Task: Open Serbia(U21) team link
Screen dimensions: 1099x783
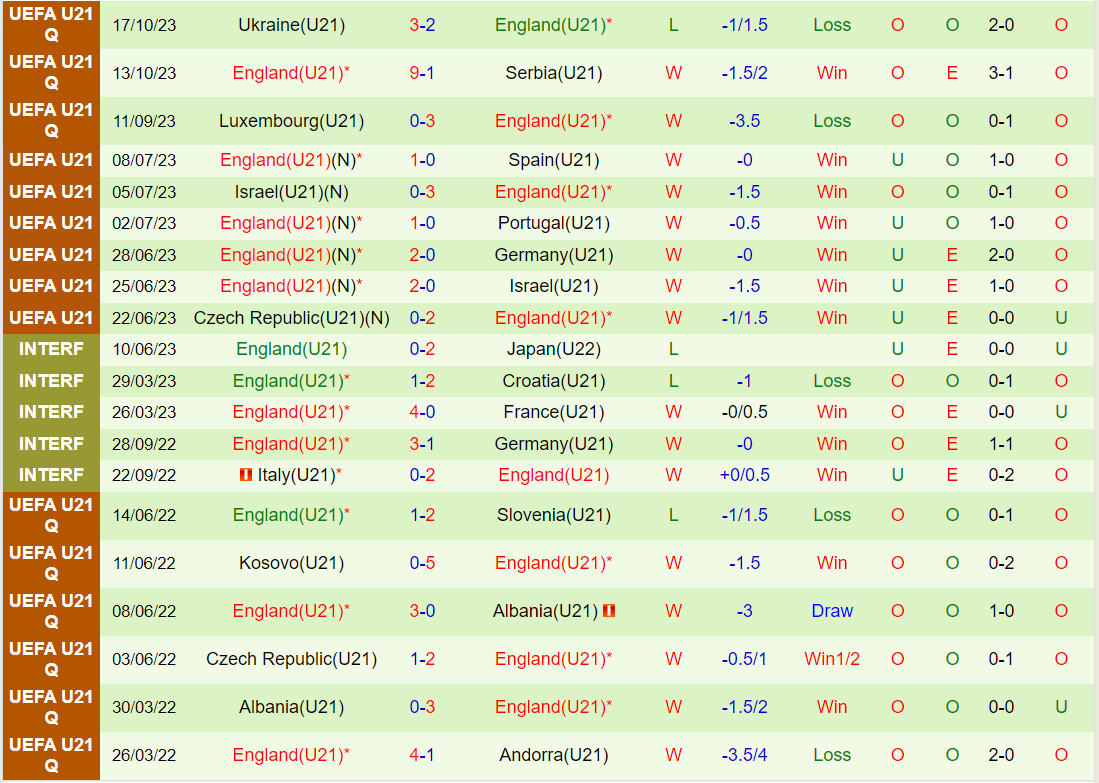Action: point(554,73)
